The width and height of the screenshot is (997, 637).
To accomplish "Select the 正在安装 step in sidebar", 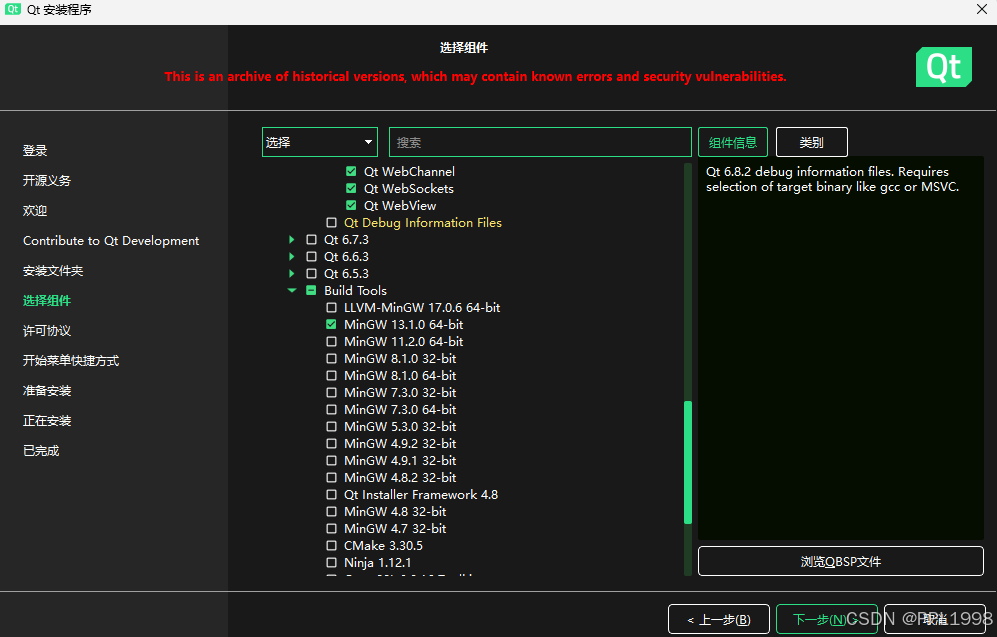I will pos(47,420).
